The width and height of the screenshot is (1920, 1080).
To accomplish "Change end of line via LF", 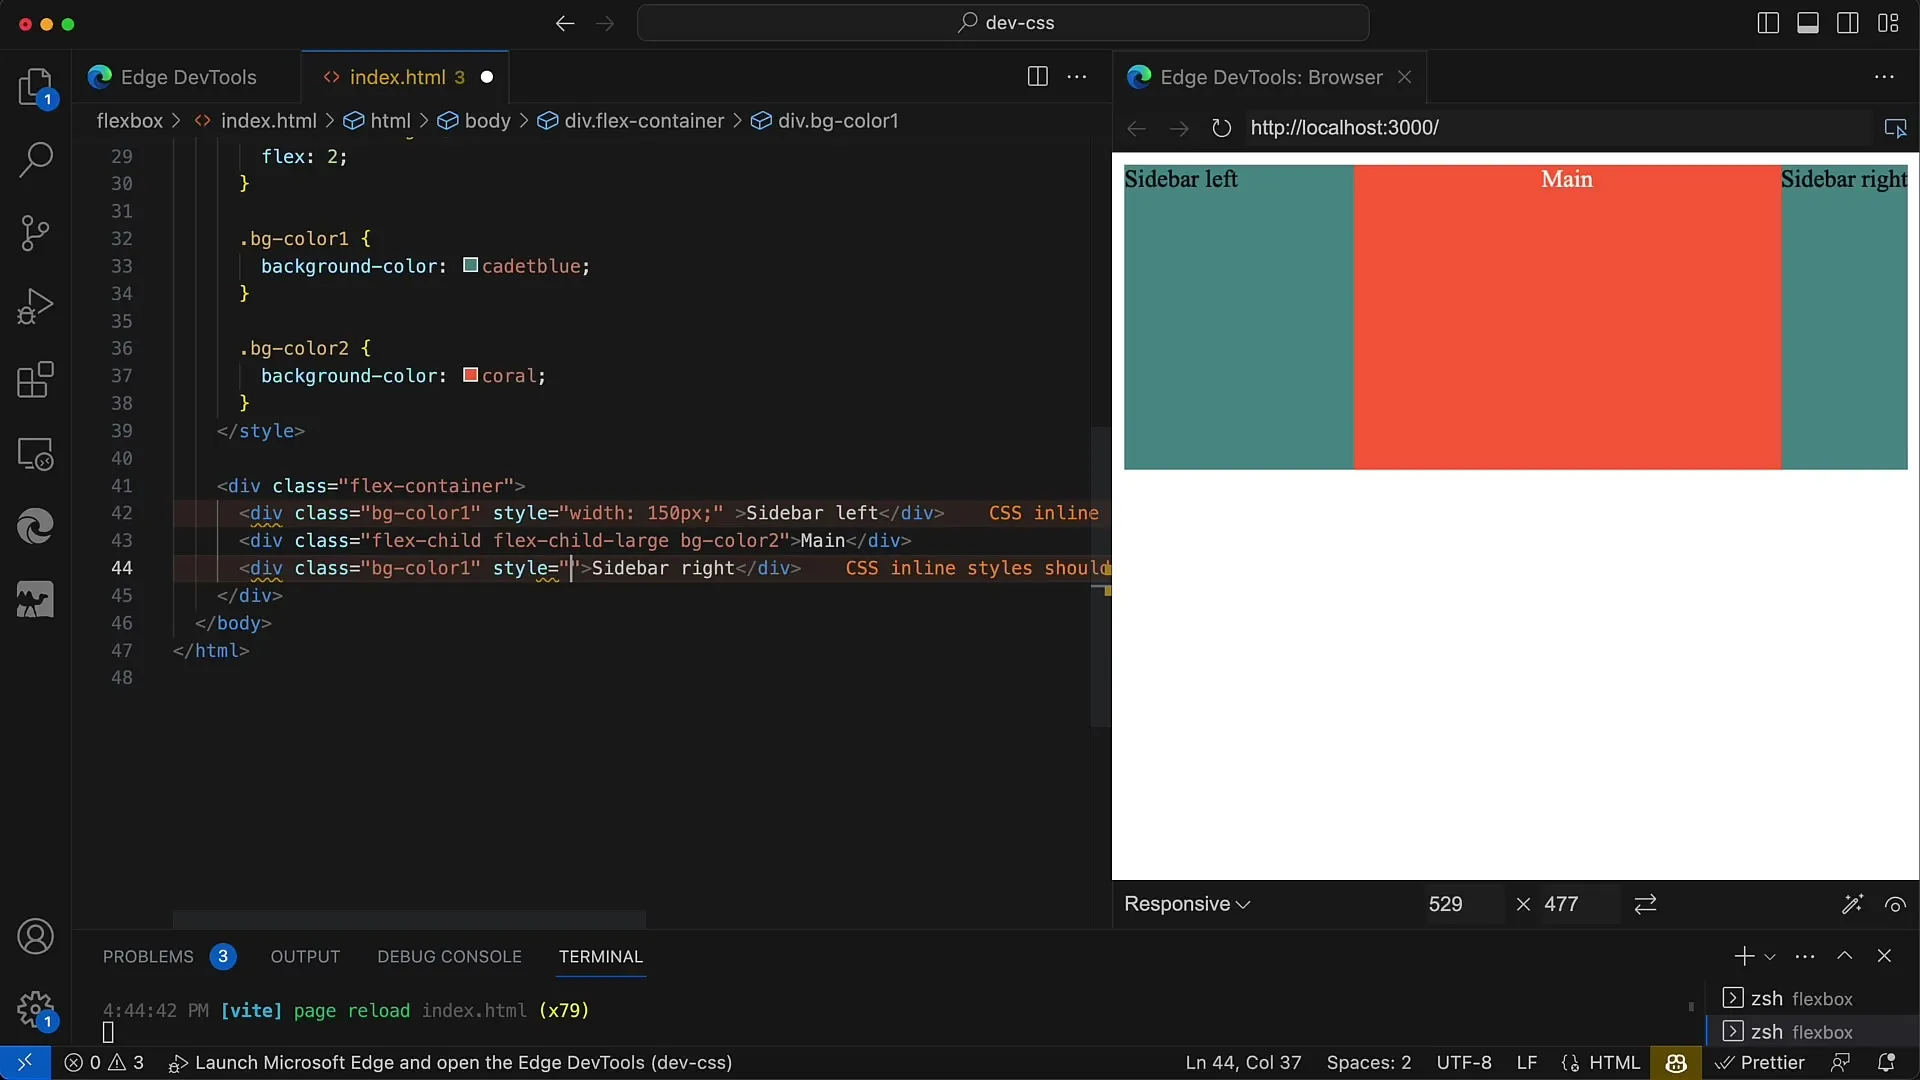I will click(1526, 1063).
